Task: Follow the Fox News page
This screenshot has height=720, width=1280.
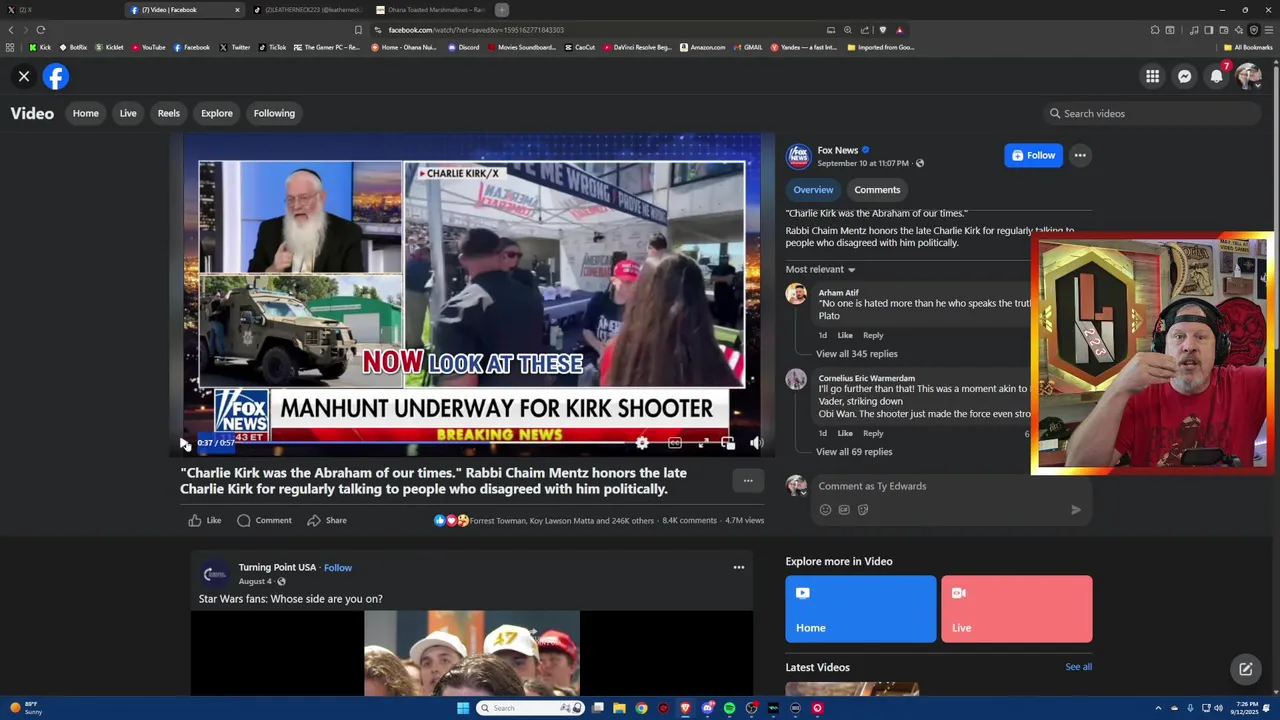Action: pyautogui.click(x=1033, y=155)
